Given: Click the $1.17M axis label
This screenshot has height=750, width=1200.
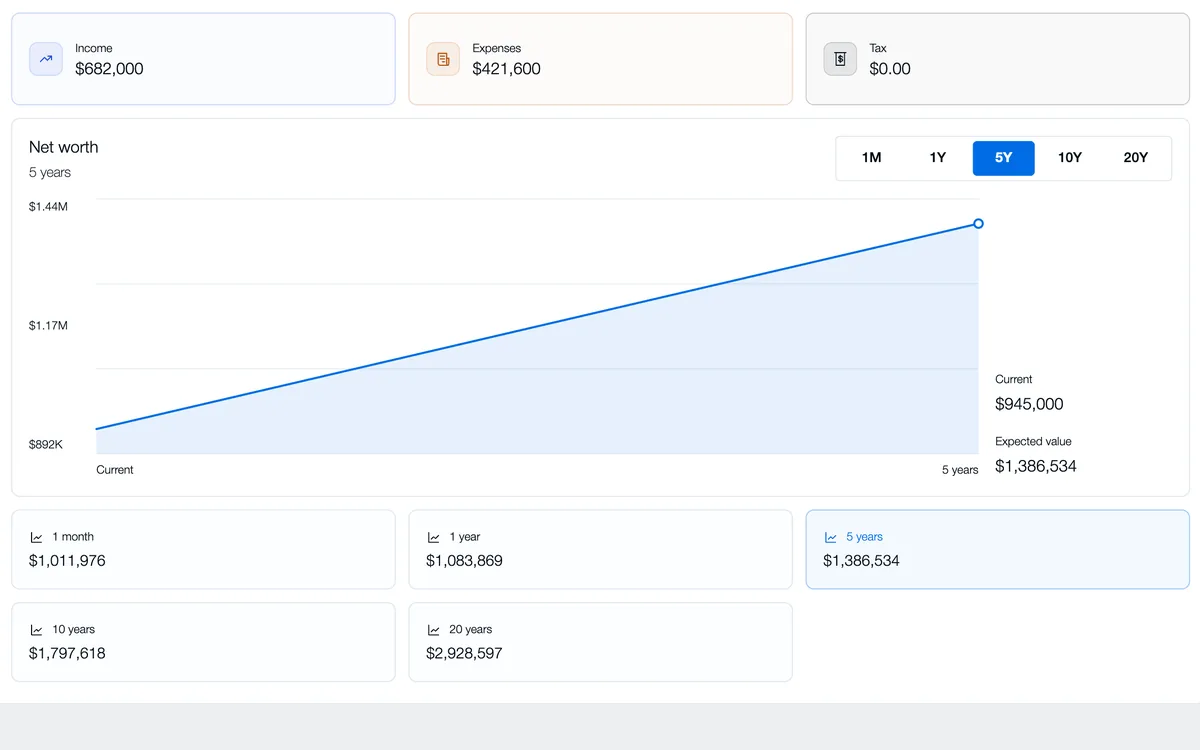Looking at the screenshot, I should coord(49,325).
